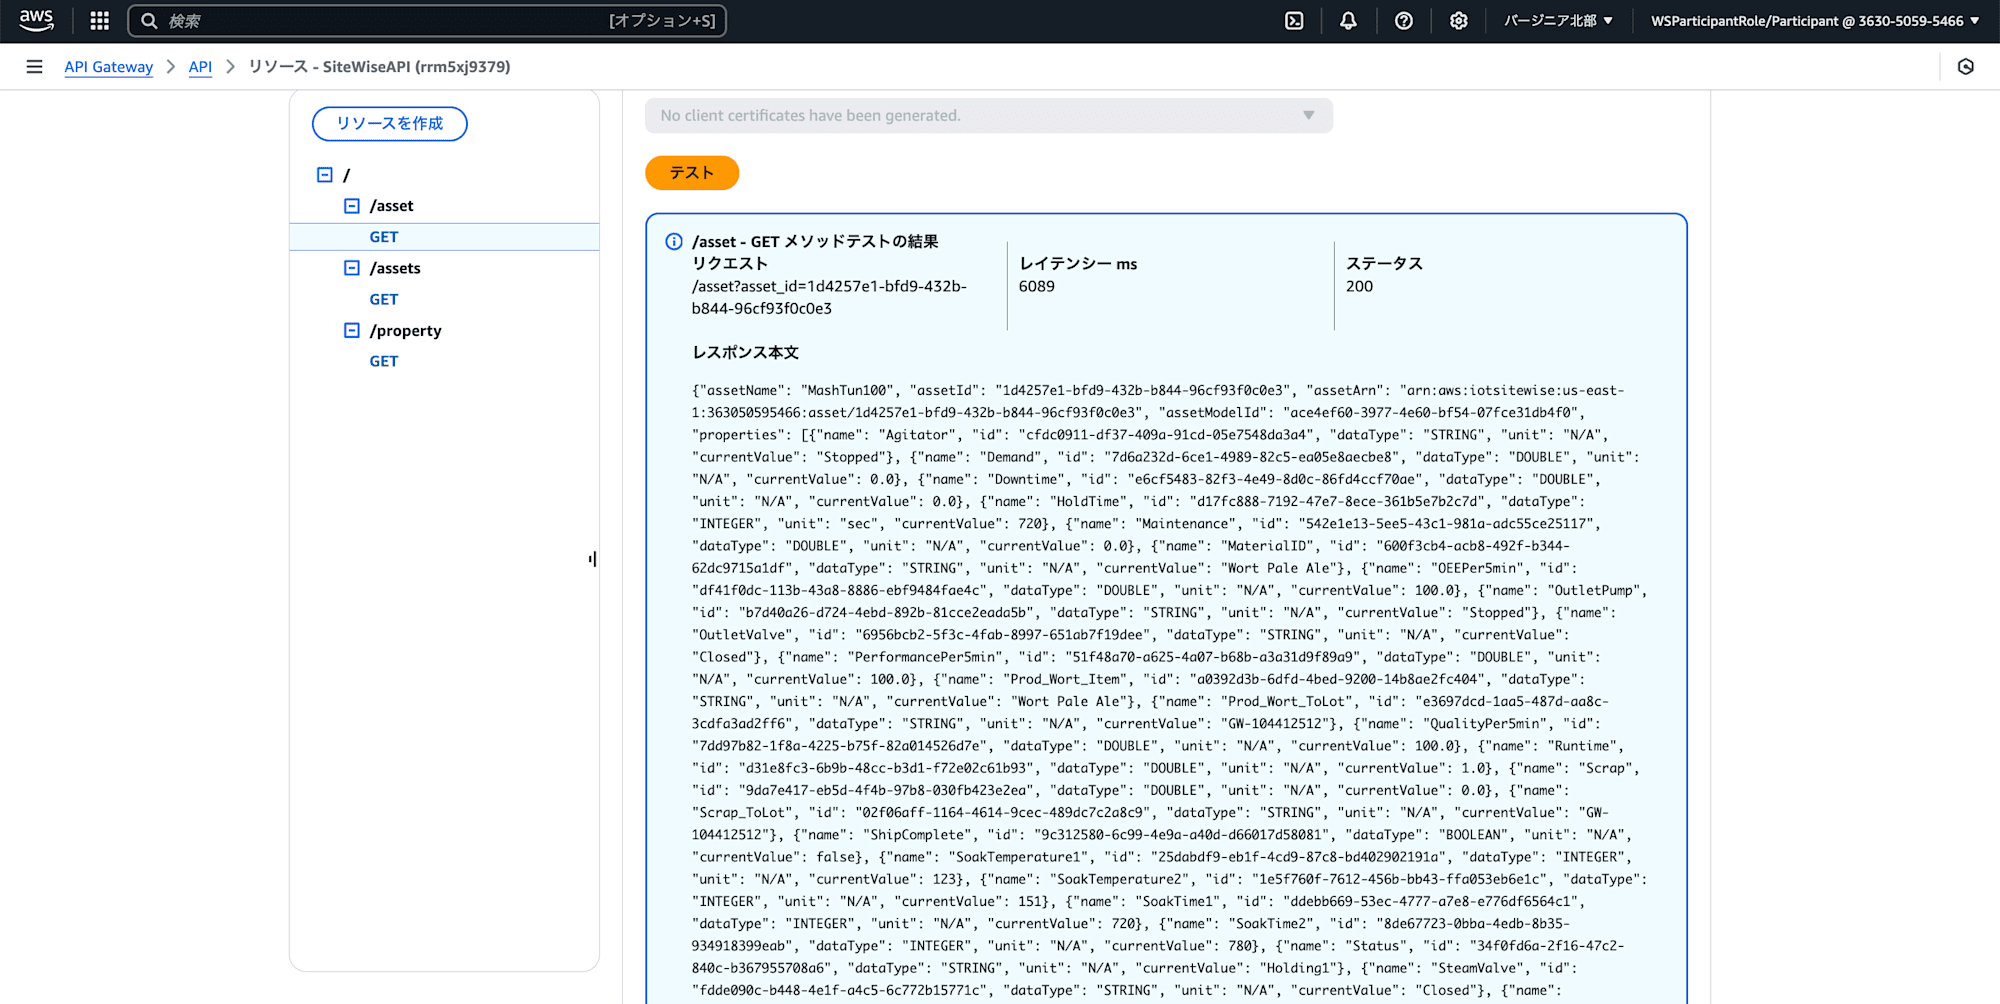Collapse the /property resource node
2000x1004 pixels.
pyautogui.click(x=352, y=330)
